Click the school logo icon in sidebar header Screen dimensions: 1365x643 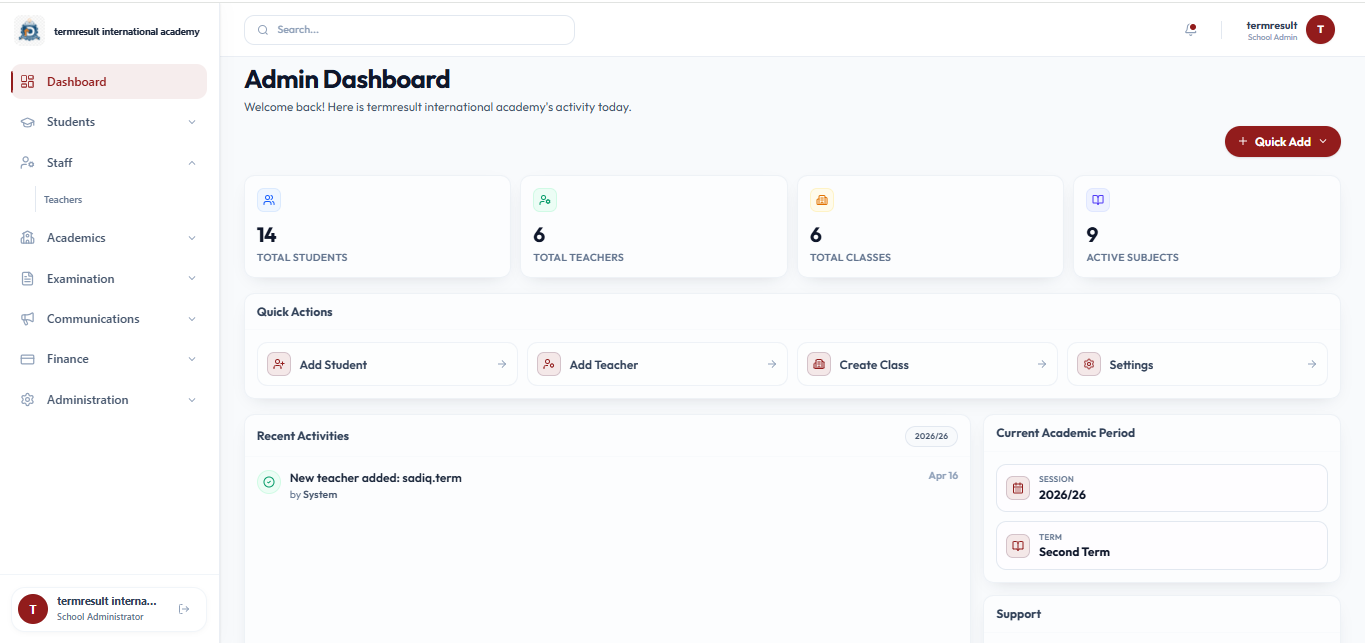point(30,31)
